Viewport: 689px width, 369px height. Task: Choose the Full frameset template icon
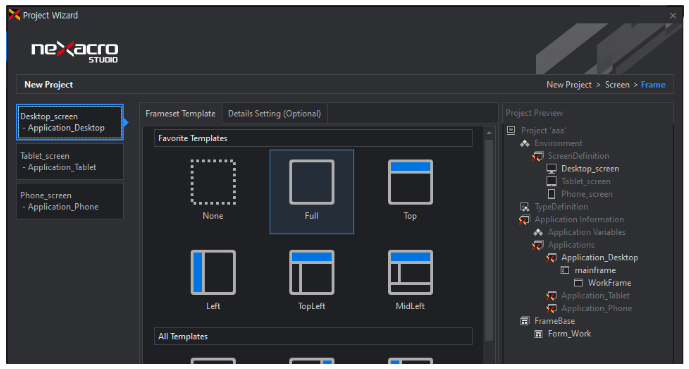click(312, 182)
